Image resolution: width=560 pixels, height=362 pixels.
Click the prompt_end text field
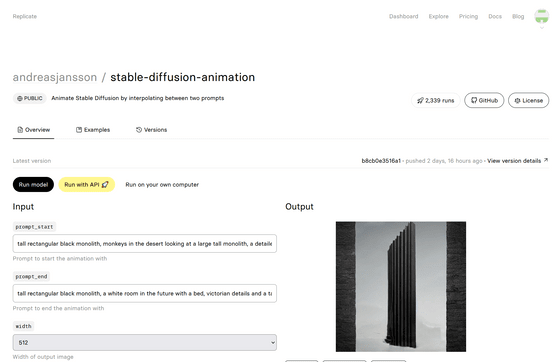[x=145, y=293]
